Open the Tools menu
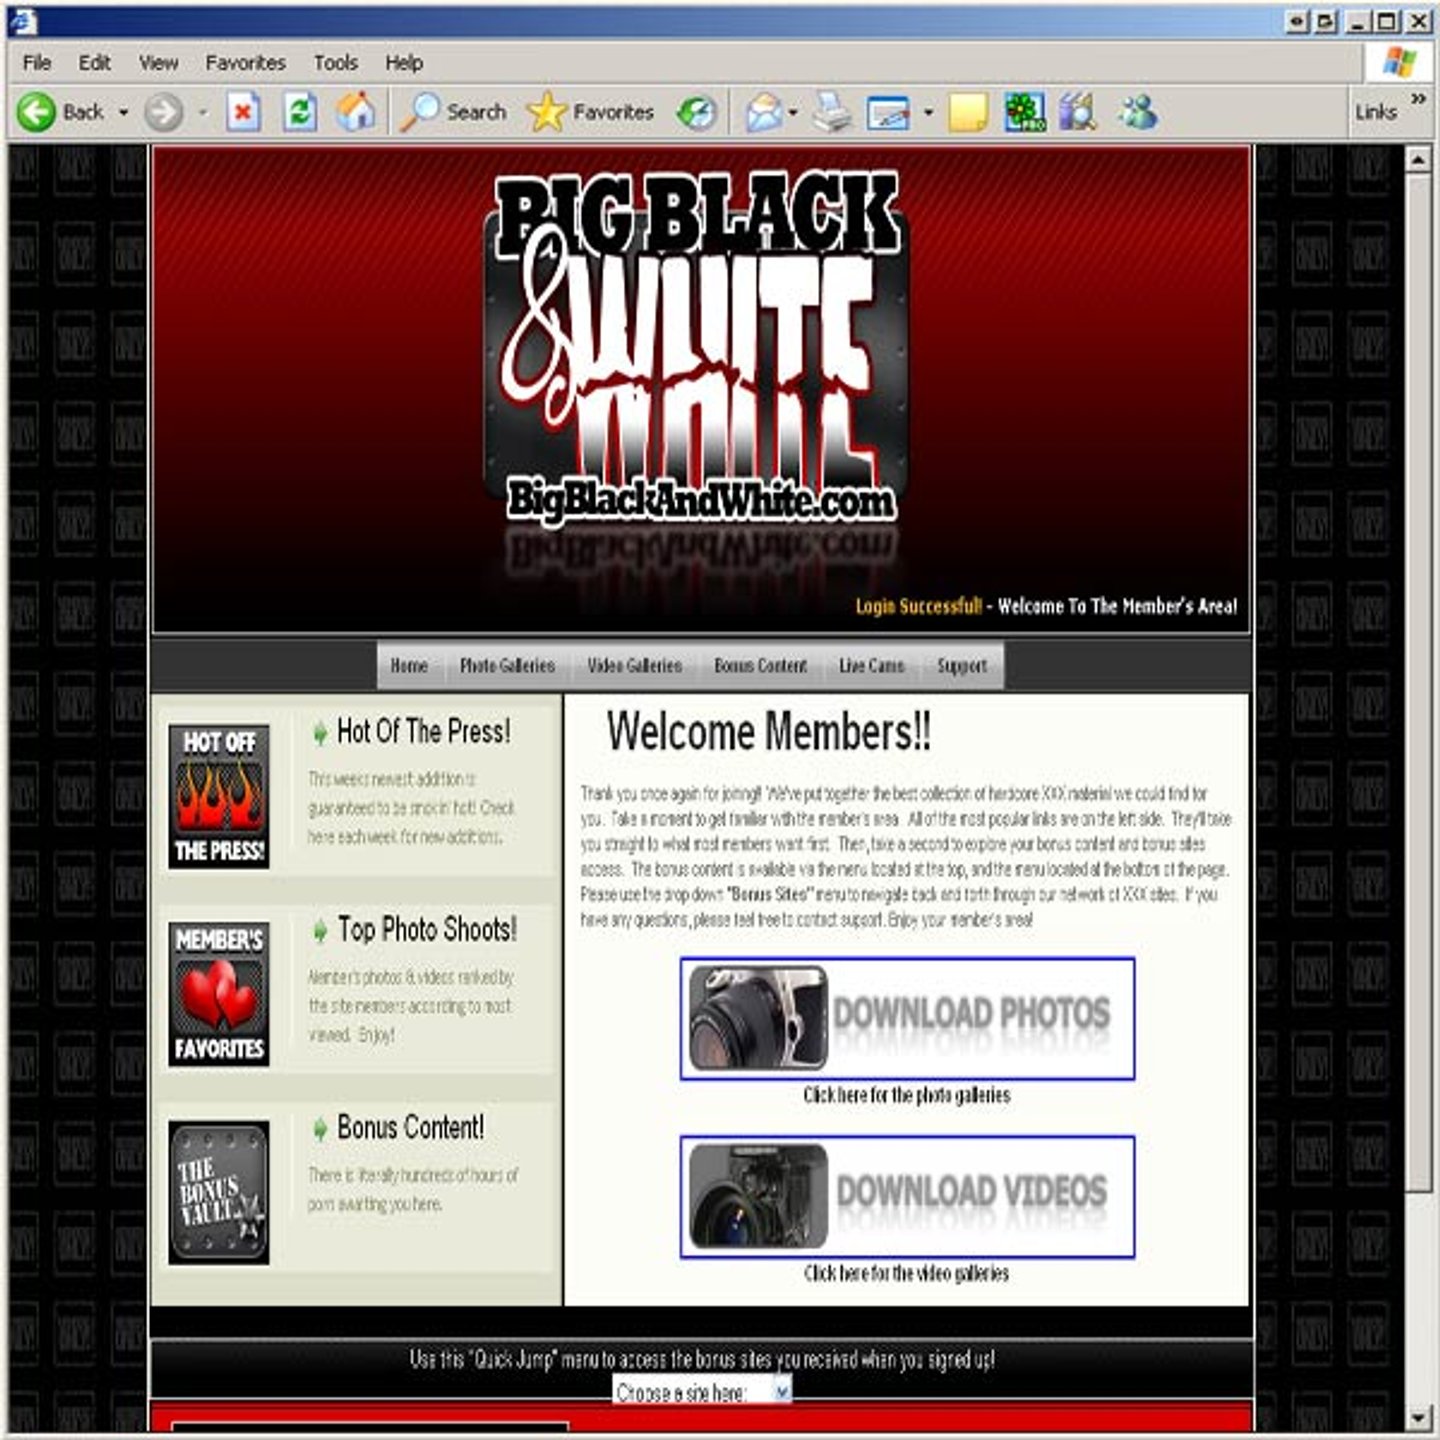The width and height of the screenshot is (1440, 1440). [335, 63]
